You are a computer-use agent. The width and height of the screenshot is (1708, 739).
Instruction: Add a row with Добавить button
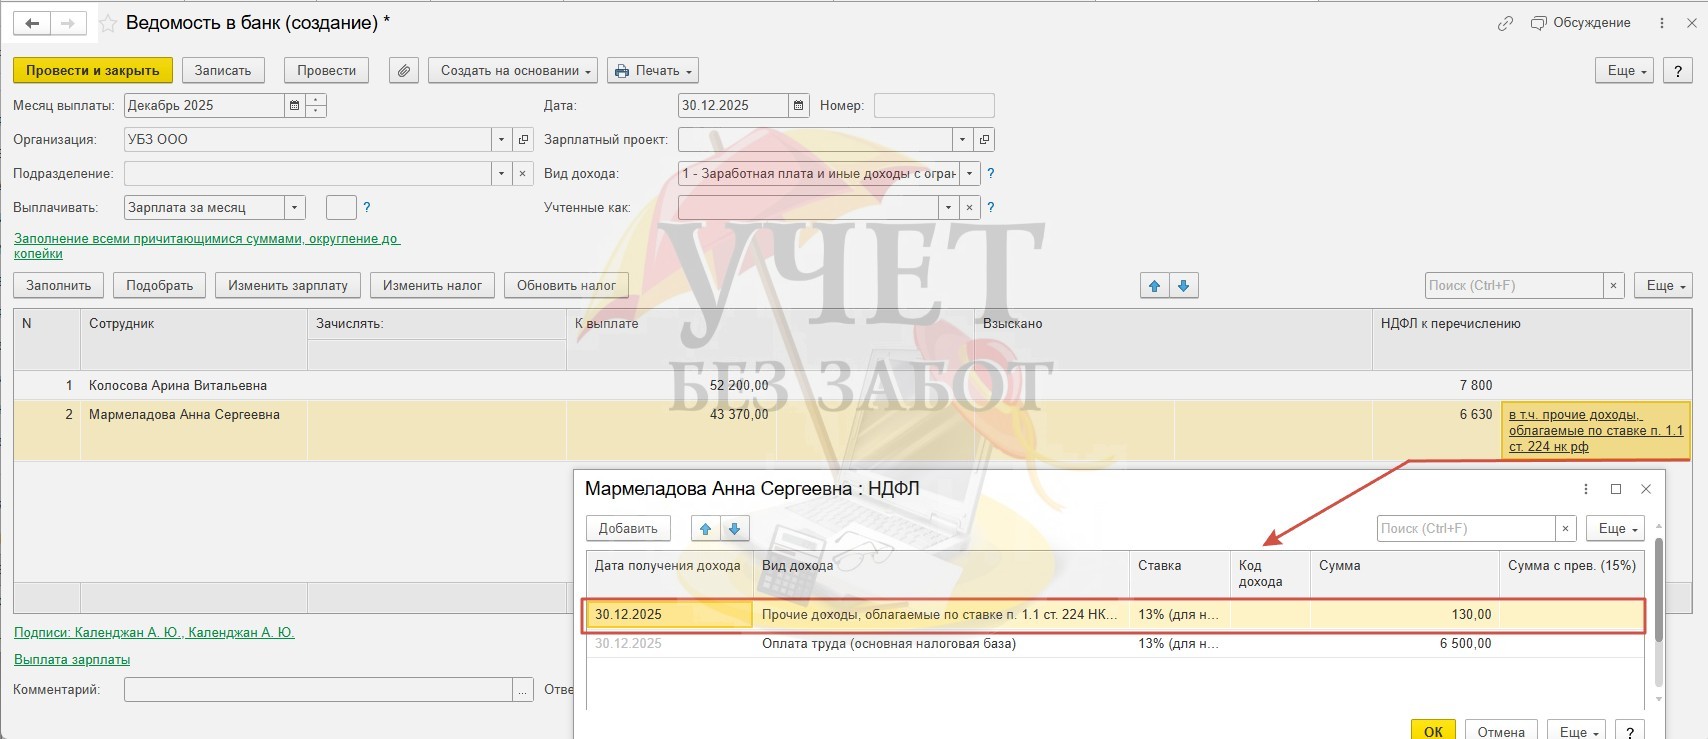[628, 529]
